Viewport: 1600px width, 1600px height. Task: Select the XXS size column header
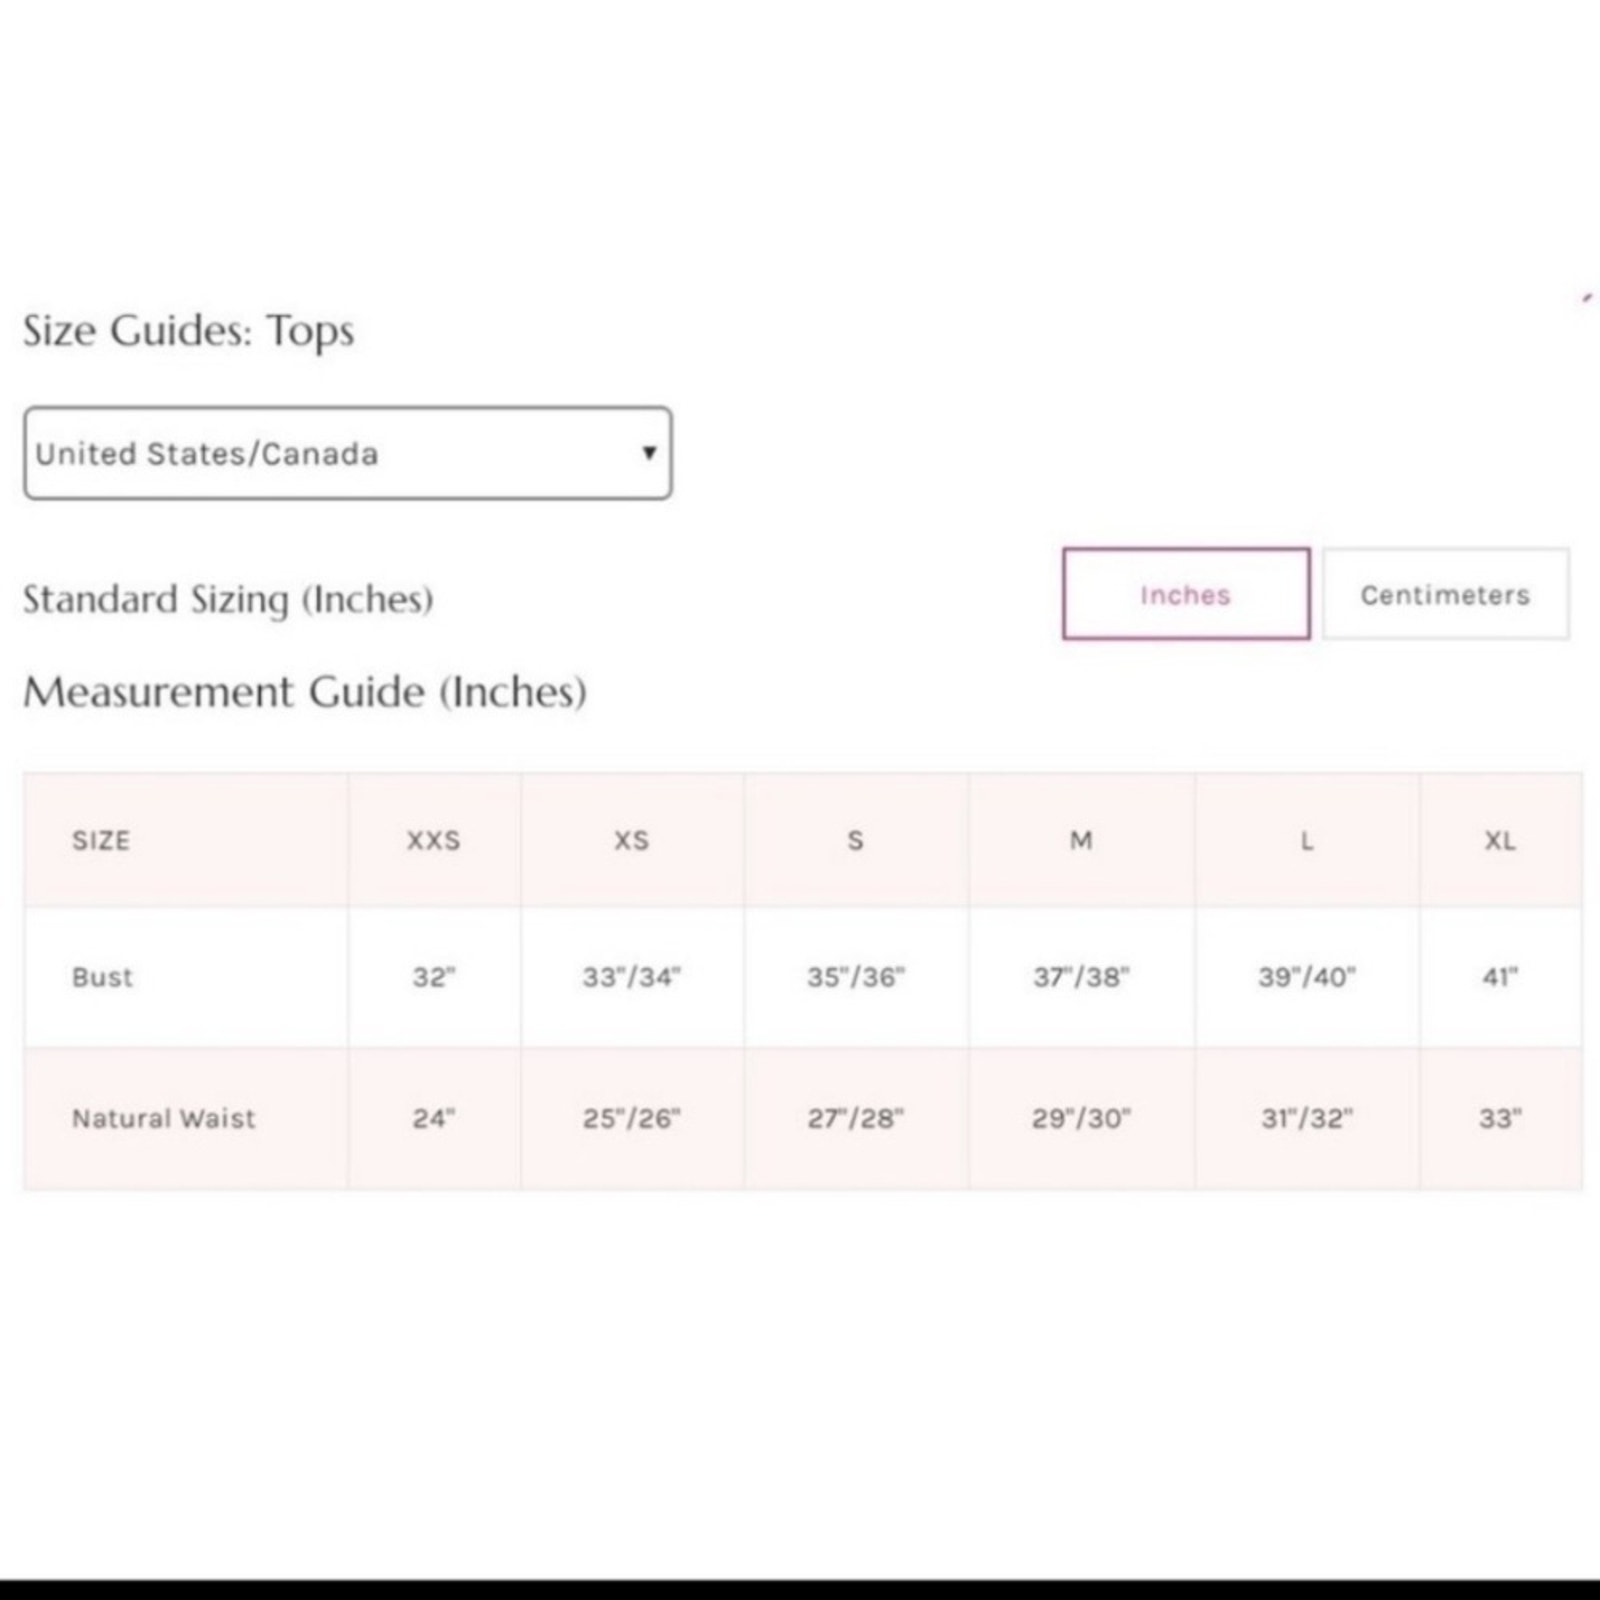click(x=434, y=840)
